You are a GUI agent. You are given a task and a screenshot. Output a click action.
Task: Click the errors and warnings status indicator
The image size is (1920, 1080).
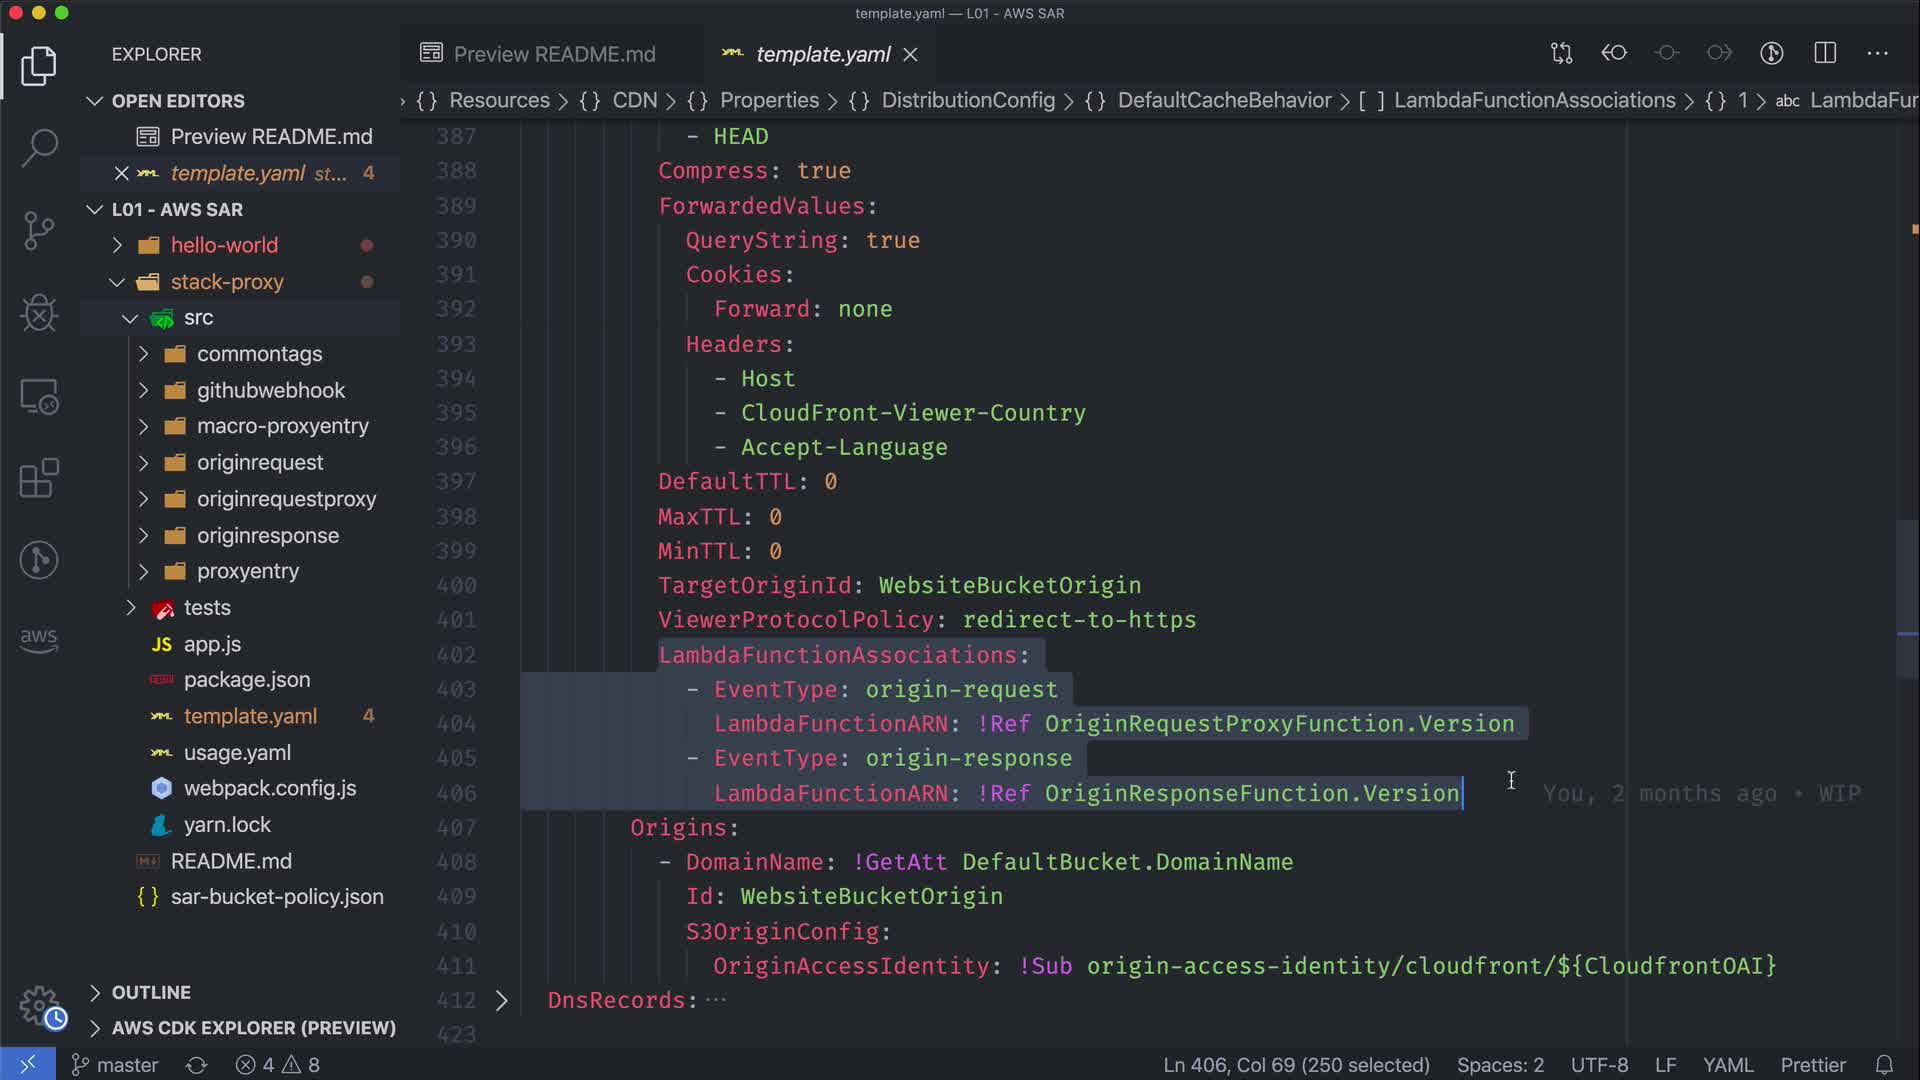coord(278,1065)
